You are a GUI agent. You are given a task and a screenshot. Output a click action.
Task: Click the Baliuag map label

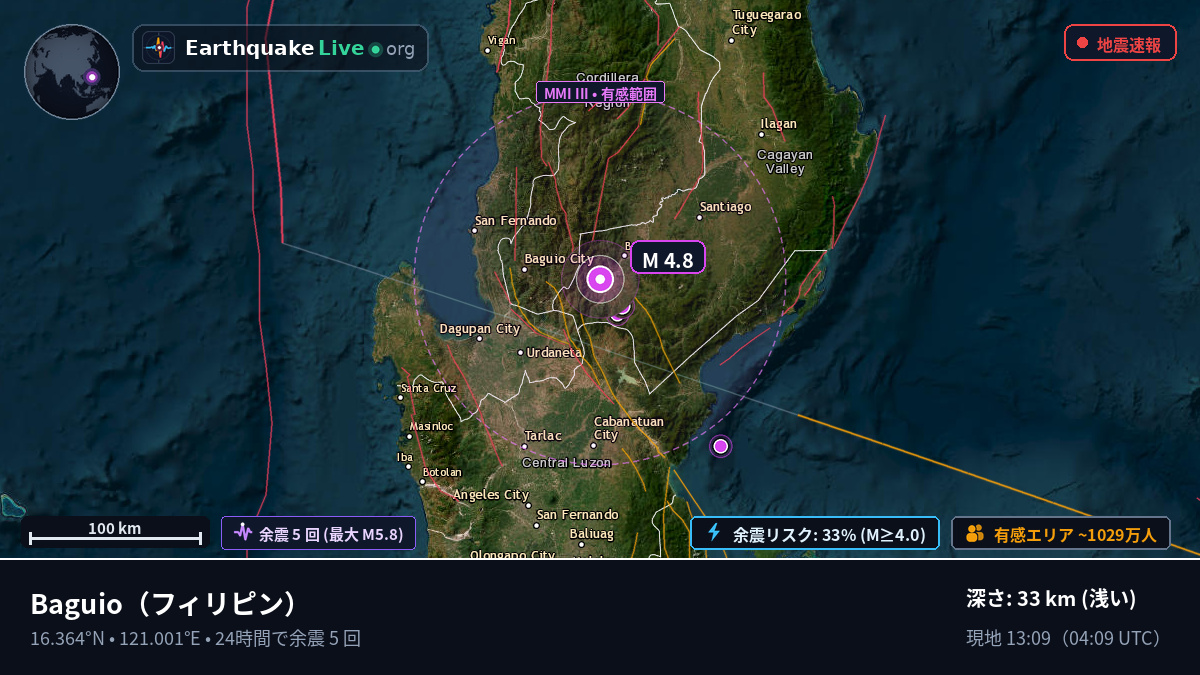(x=592, y=534)
